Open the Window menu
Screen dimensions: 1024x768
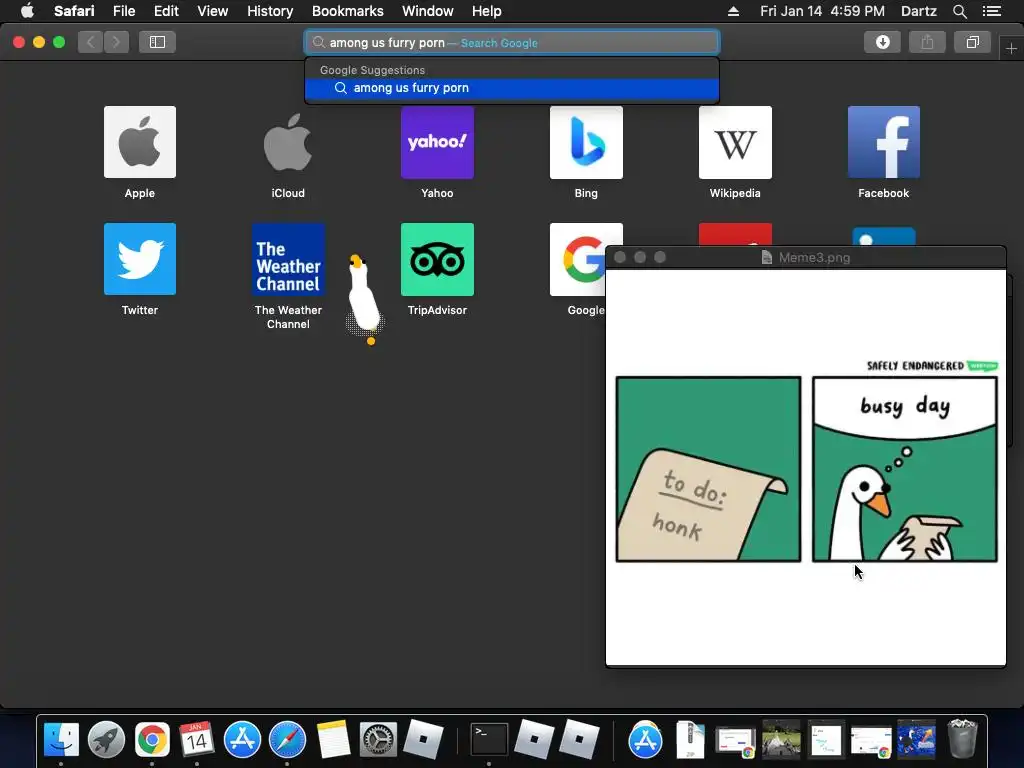tap(427, 11)
